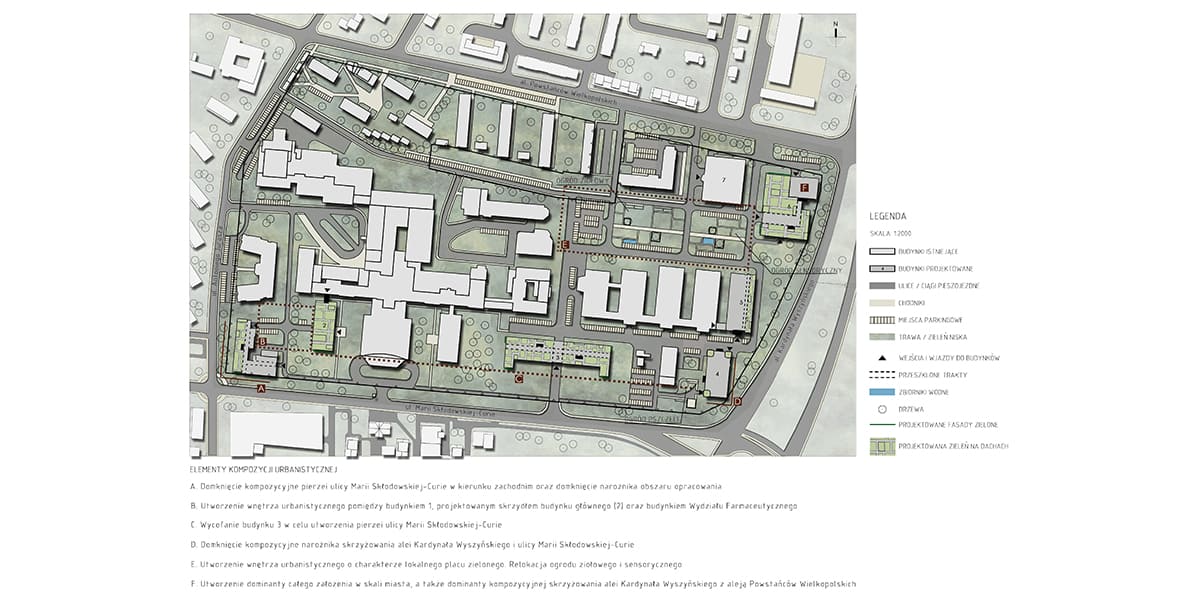Select red marker C near building 3

519,379
